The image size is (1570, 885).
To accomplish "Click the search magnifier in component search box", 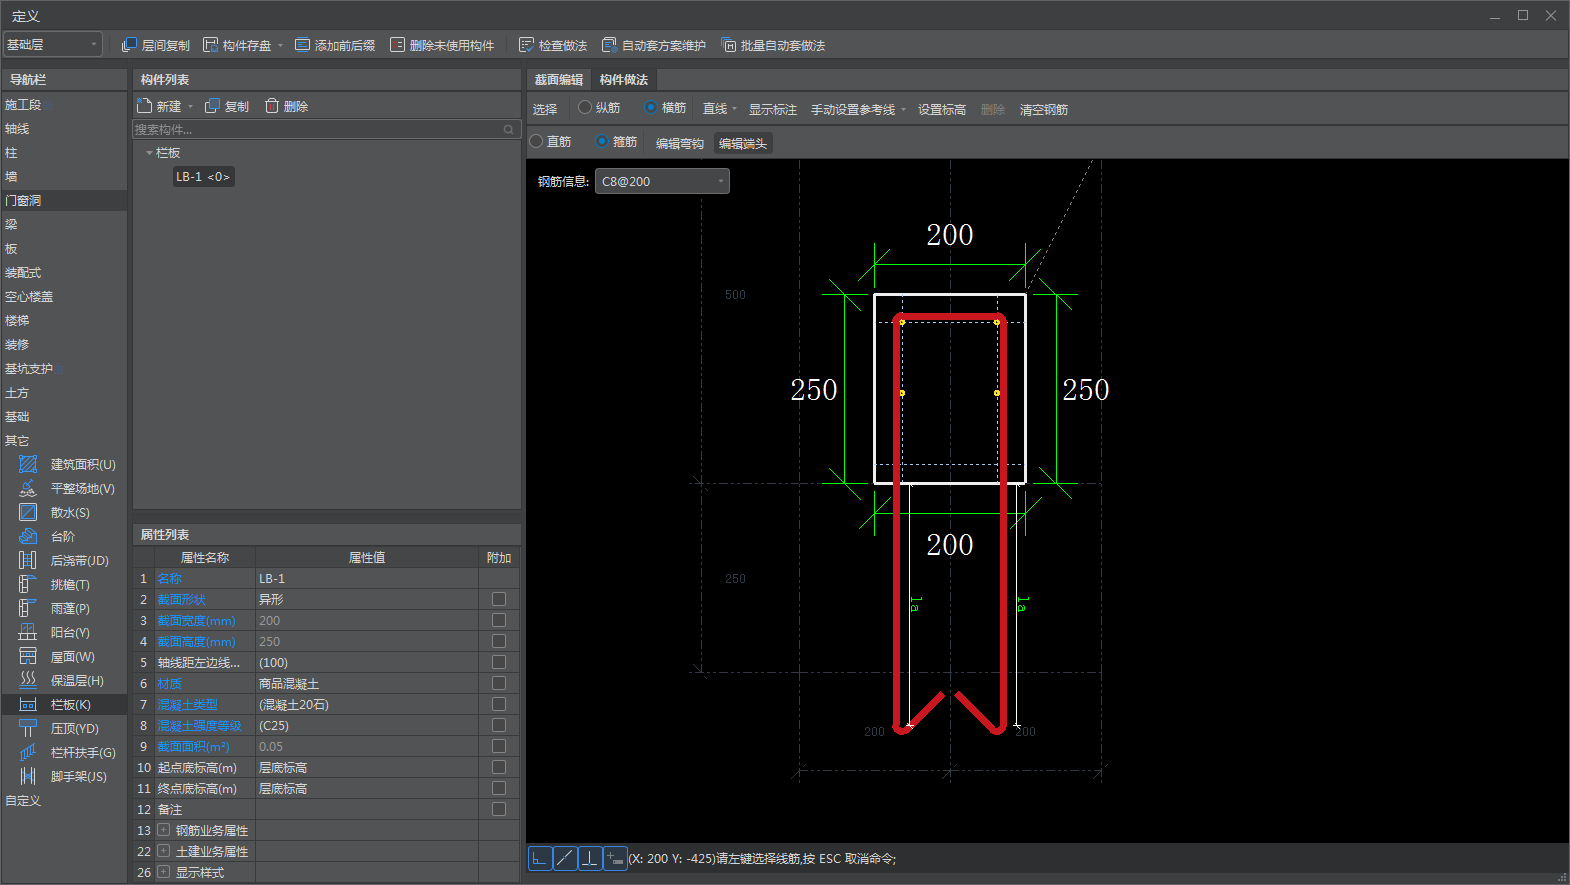I will point(508,129).
